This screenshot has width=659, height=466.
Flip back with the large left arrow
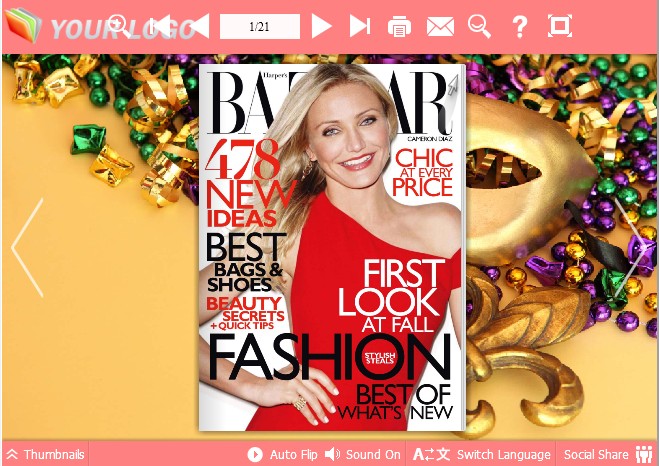tap(28, 248)
